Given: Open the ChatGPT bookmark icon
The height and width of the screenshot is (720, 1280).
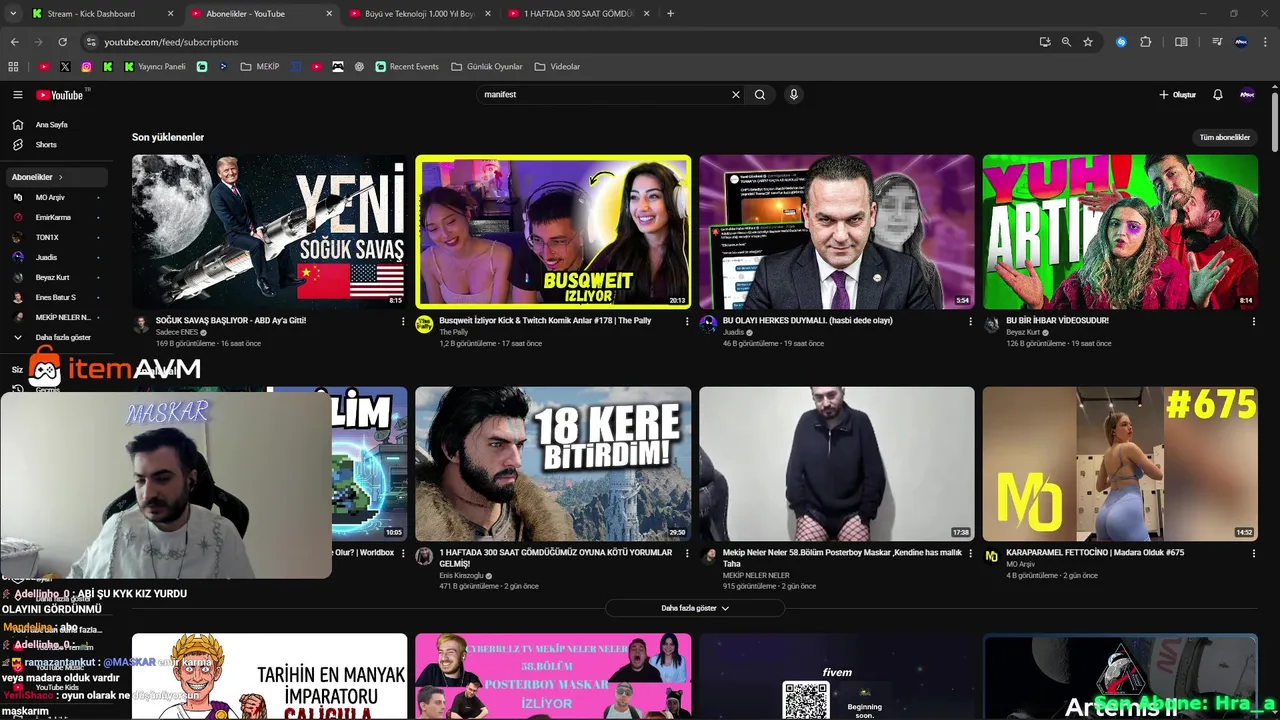Looking at the screenshot, I should (359, 67).
